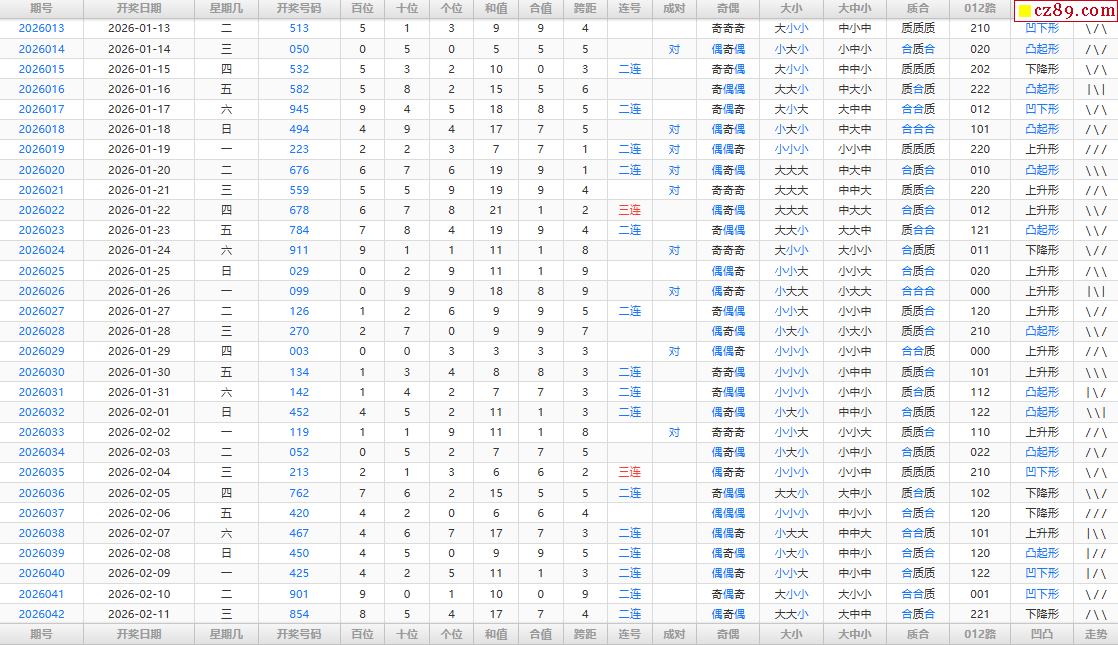The image size is (1118, 645).
Task: Open period link 2026025
Action: (x=41, y=271)
